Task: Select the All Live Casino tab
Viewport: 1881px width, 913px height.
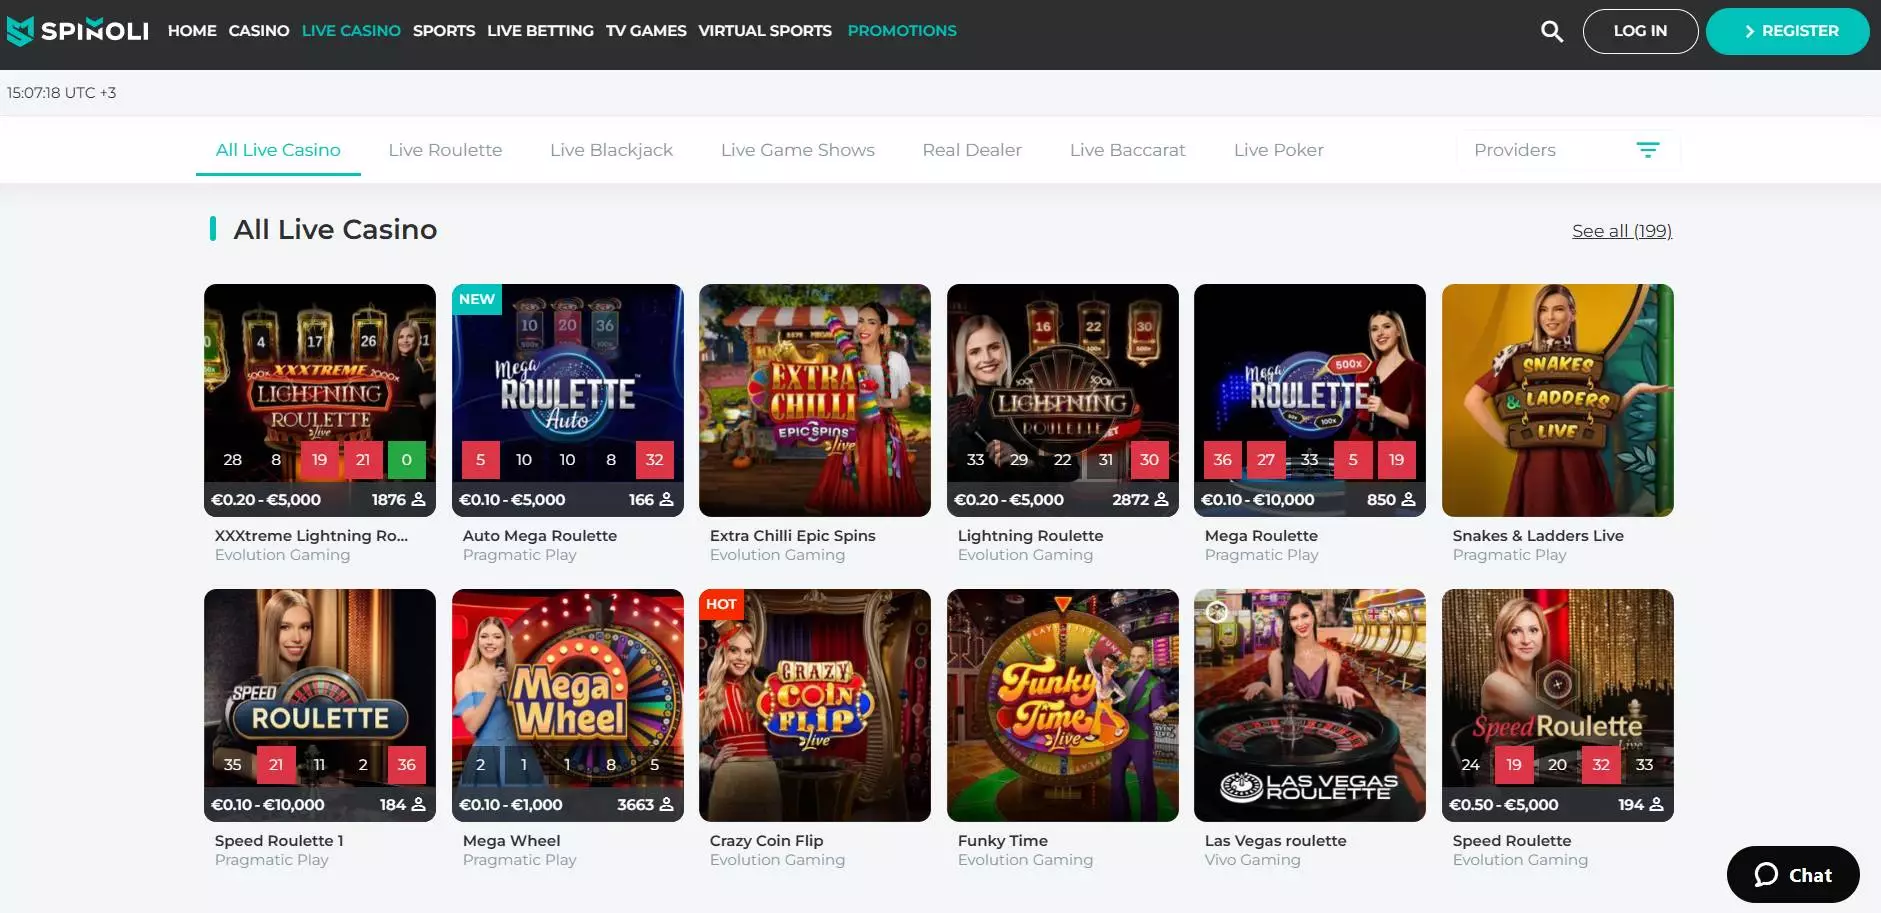Action: pyautogui.click(x=278, y=150)
